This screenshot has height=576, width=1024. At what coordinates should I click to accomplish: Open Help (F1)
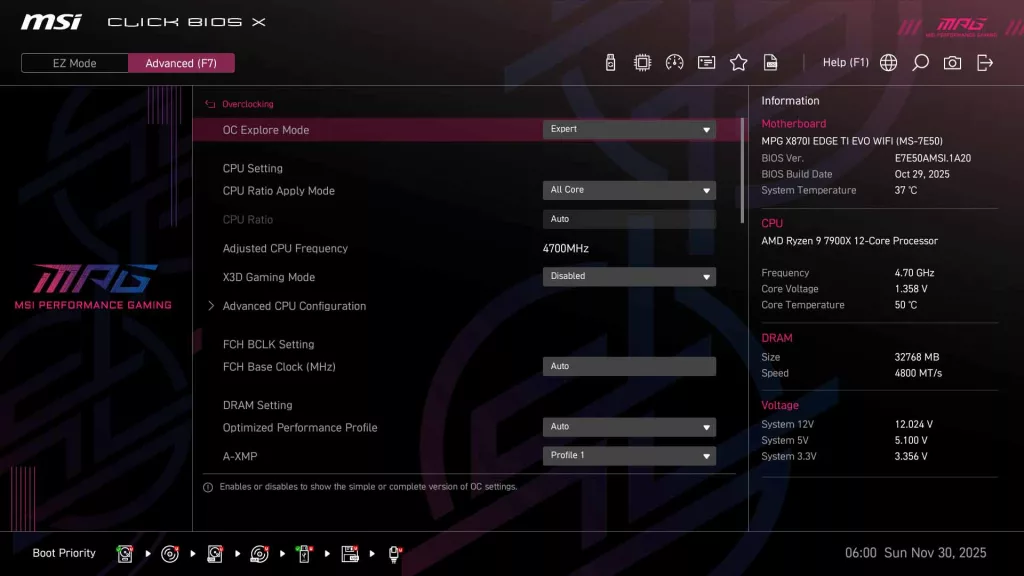[845, 62]
